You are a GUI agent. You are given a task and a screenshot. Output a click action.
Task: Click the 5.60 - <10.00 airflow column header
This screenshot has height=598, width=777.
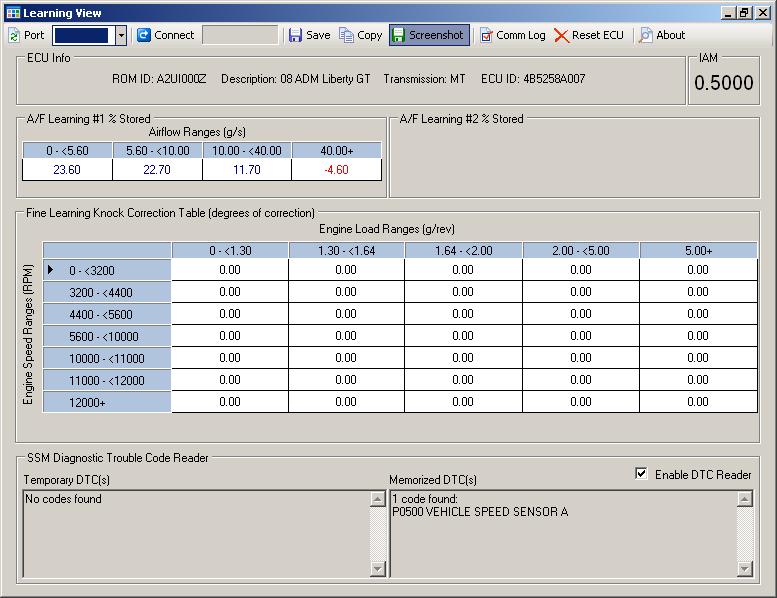pyautogui.click(x=157, y=151)
